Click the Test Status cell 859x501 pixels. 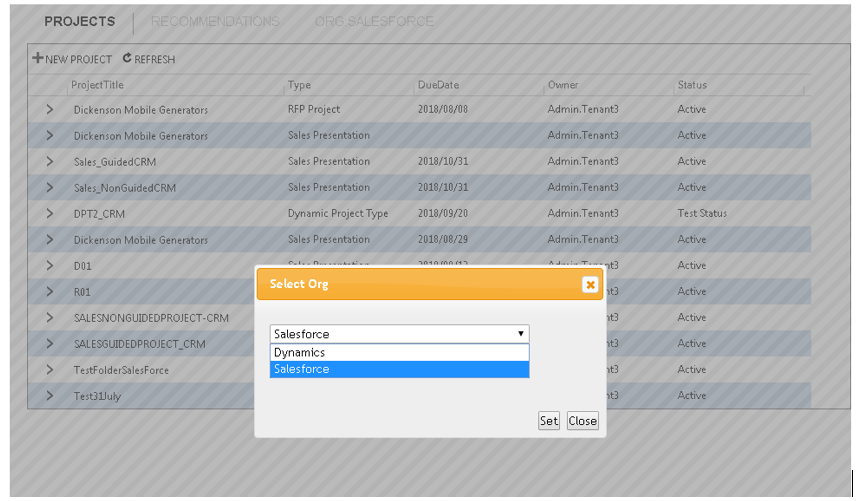click(x=702, y=213)
